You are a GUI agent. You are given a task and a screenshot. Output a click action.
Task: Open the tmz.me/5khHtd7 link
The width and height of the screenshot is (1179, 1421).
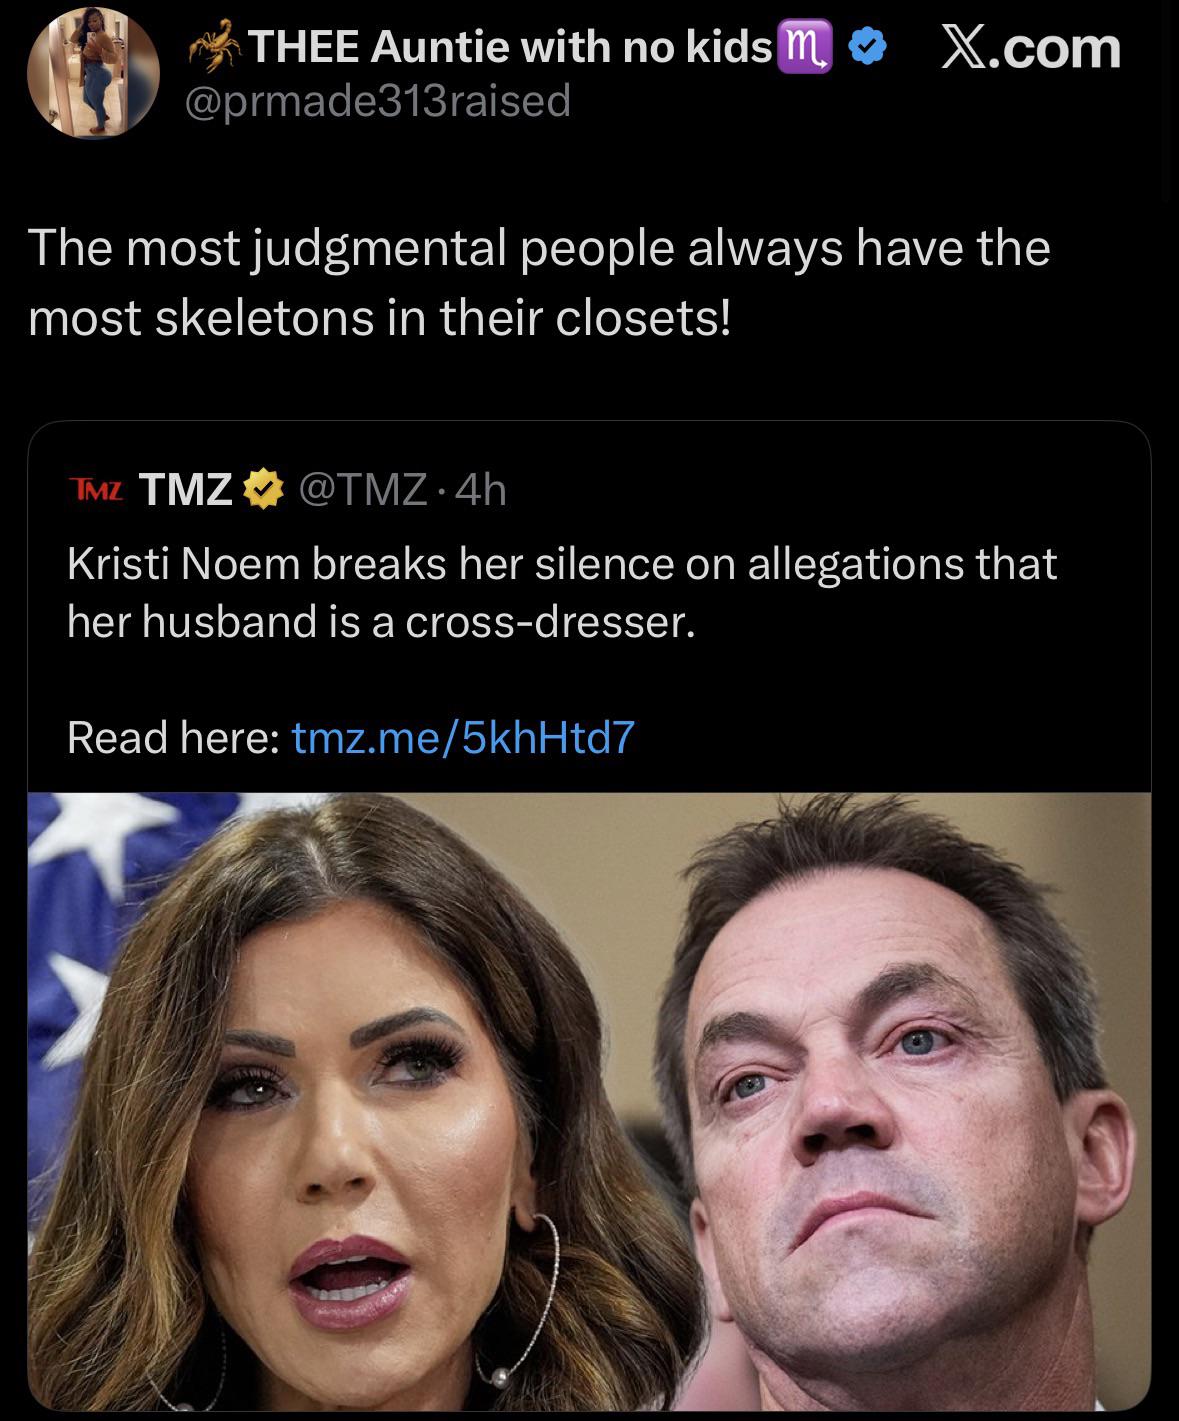coord(462,737)
